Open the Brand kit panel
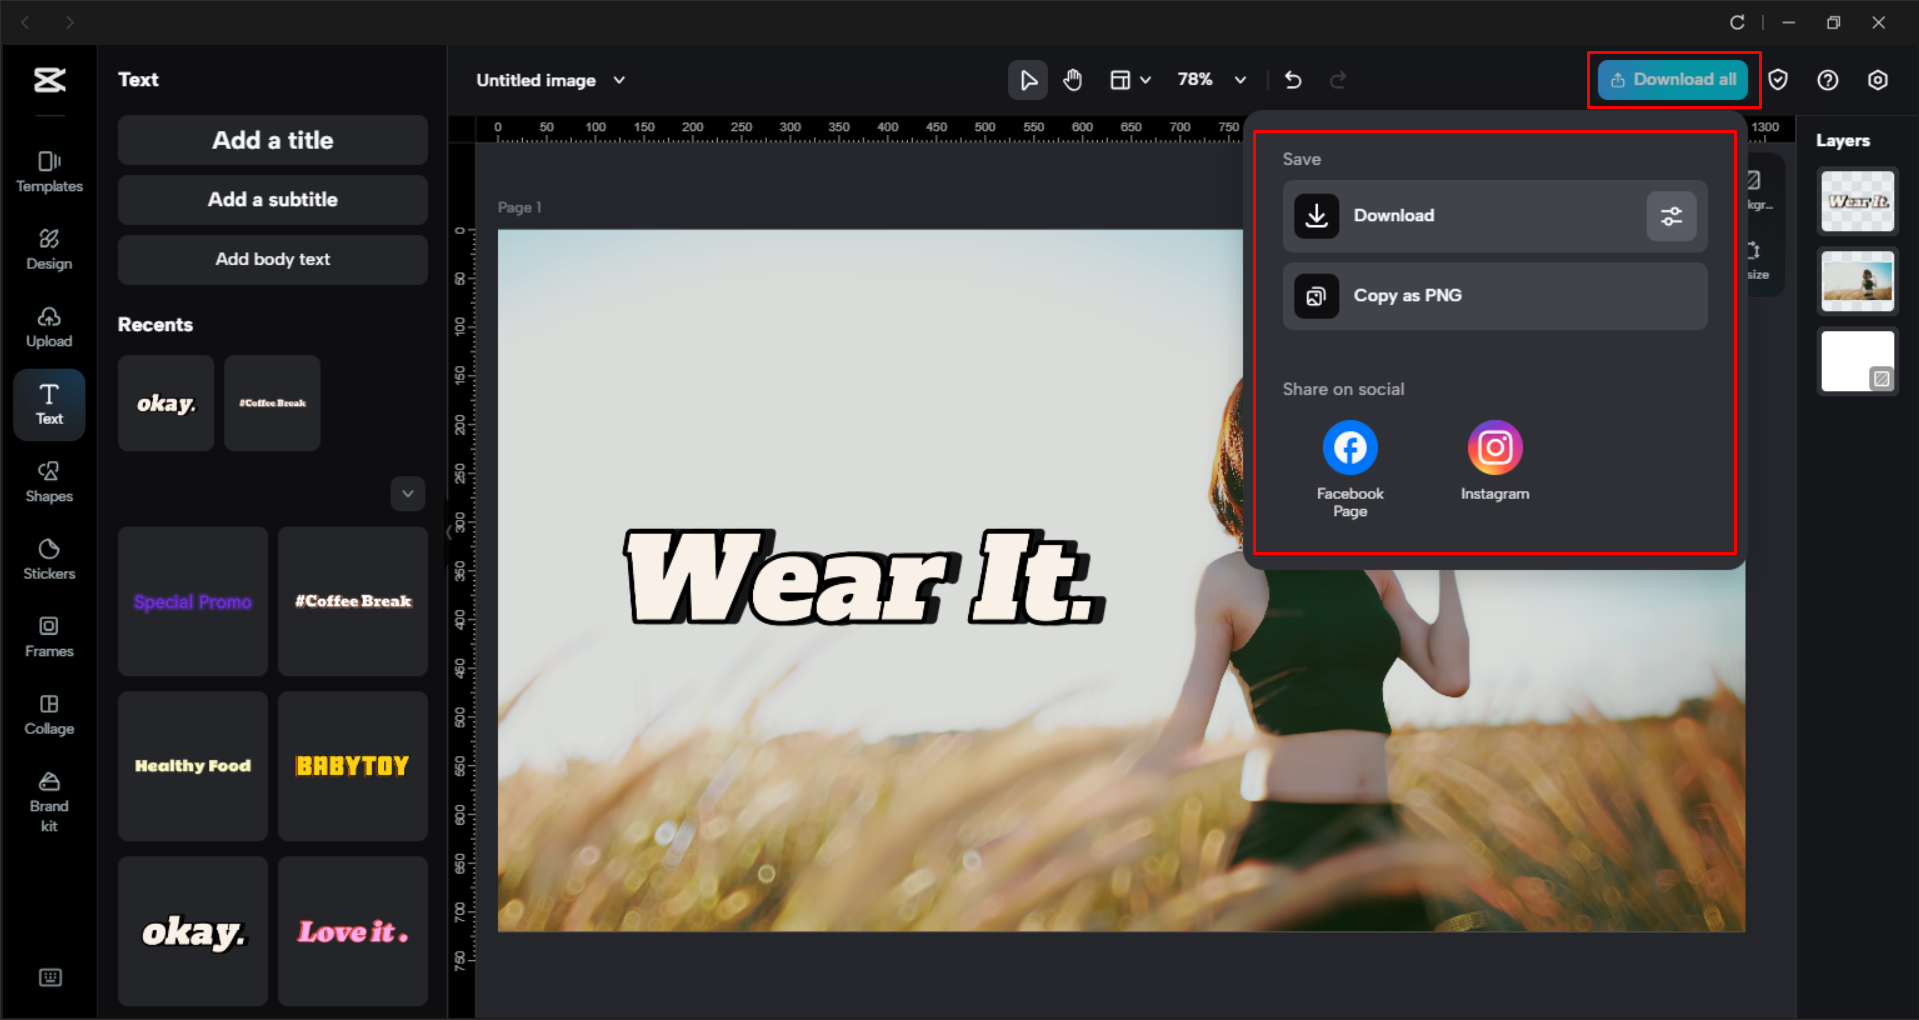Screen dimensions: 1919x1020 click(48, 800)
